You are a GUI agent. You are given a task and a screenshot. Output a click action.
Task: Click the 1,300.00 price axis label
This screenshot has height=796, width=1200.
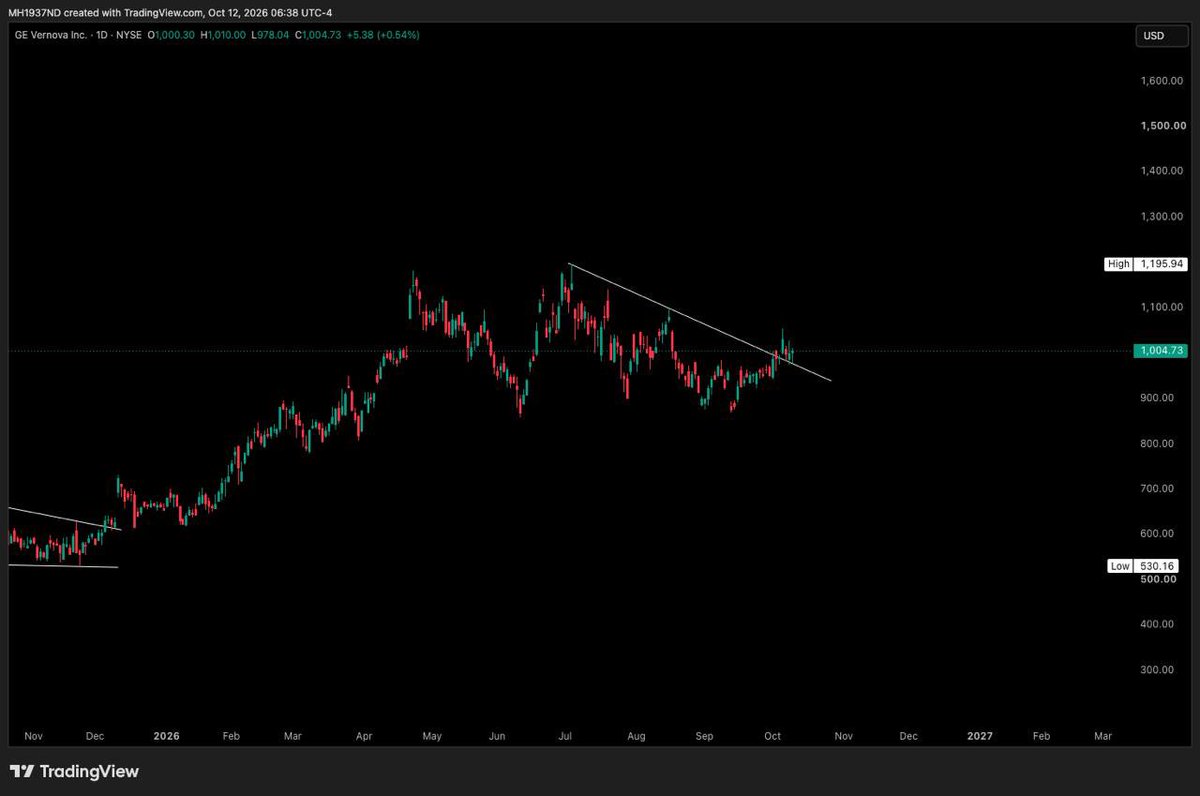(1160, 217)
